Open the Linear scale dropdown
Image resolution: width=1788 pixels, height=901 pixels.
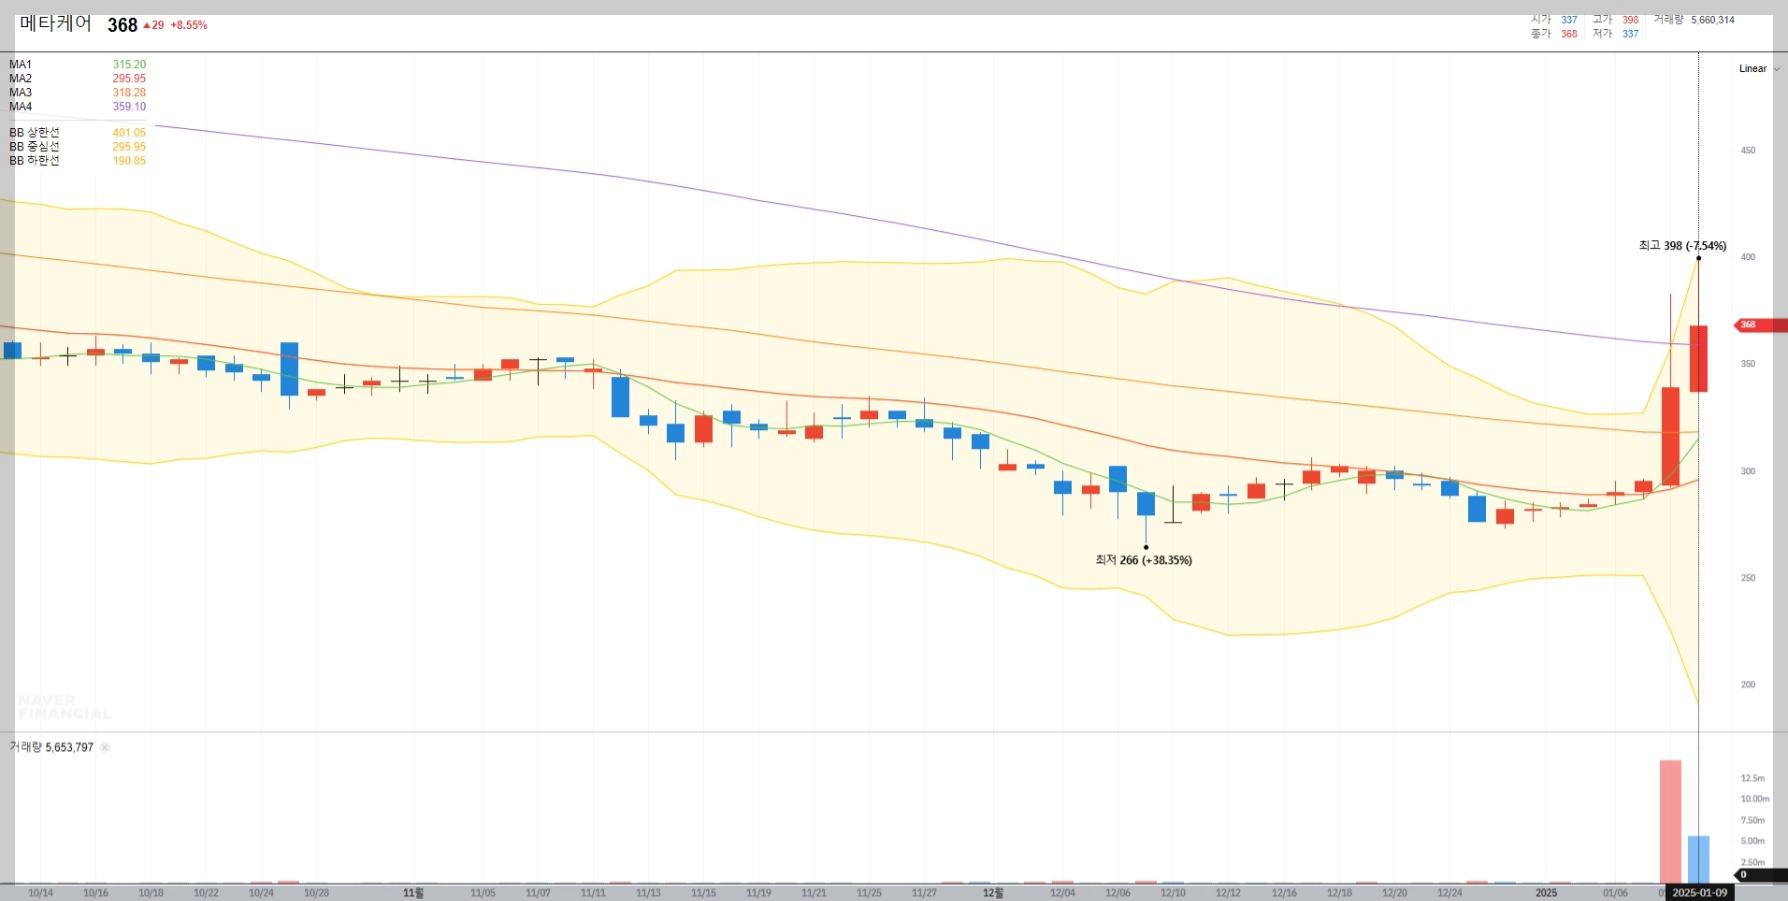click(x=1759, y=69)
